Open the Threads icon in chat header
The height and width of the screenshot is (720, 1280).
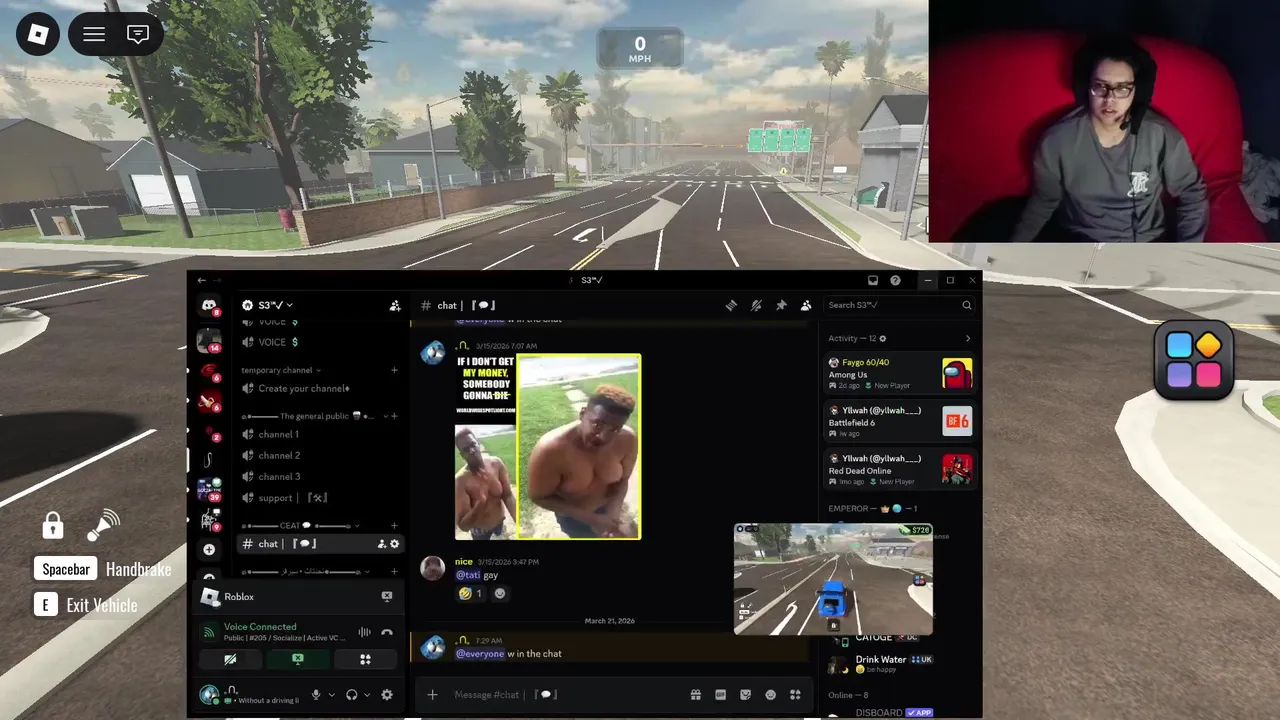point(731,305)
